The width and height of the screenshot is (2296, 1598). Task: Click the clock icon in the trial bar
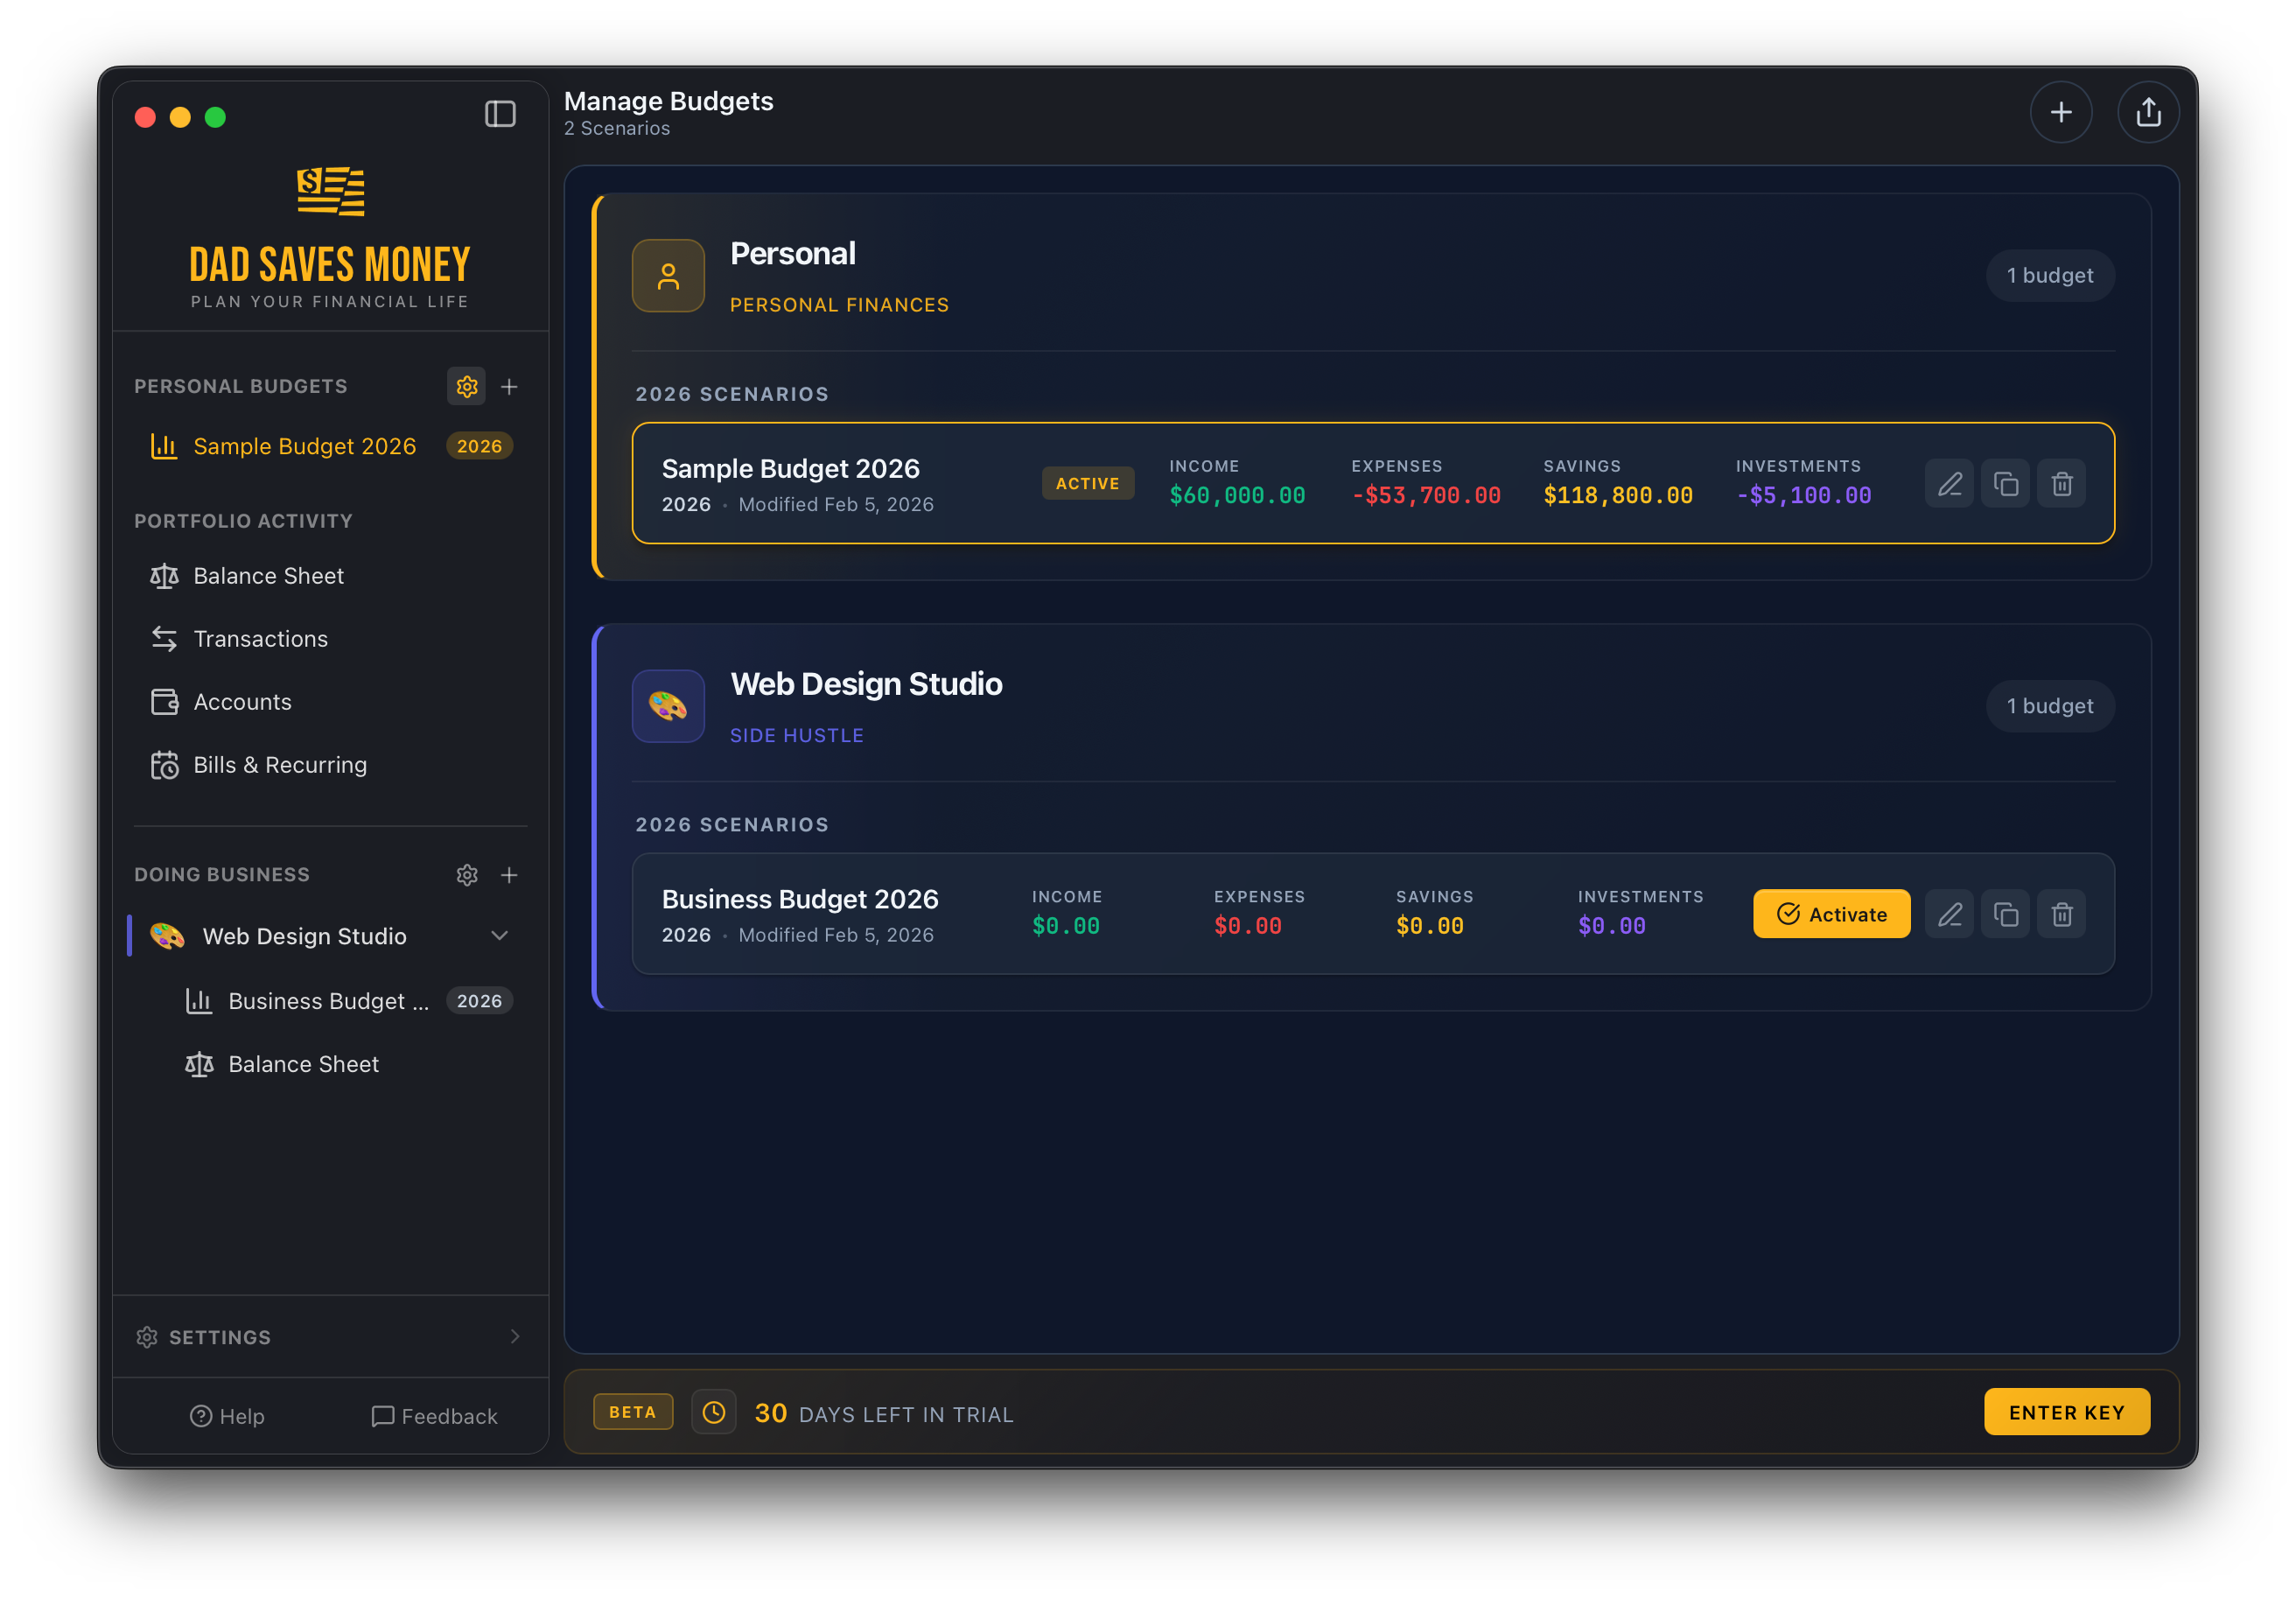pos(714,1412)
